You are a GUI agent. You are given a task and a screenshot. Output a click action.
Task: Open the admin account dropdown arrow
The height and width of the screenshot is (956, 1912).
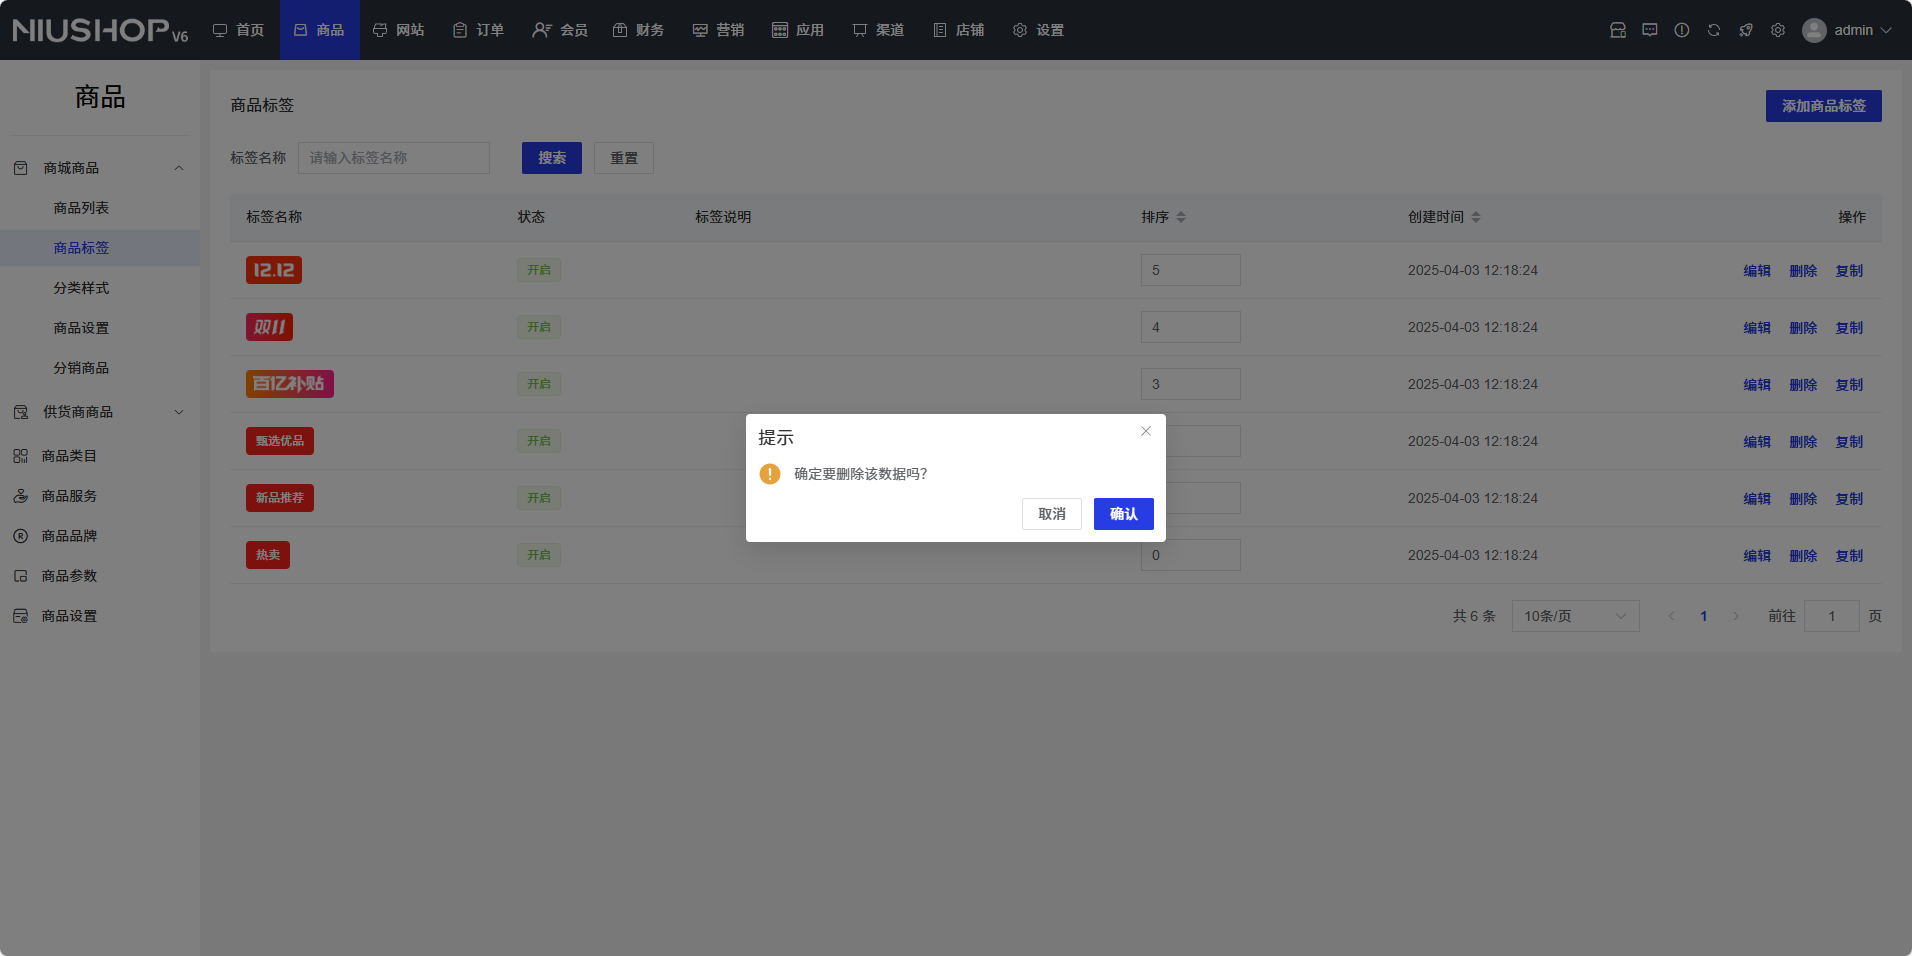coord(1886,30)
